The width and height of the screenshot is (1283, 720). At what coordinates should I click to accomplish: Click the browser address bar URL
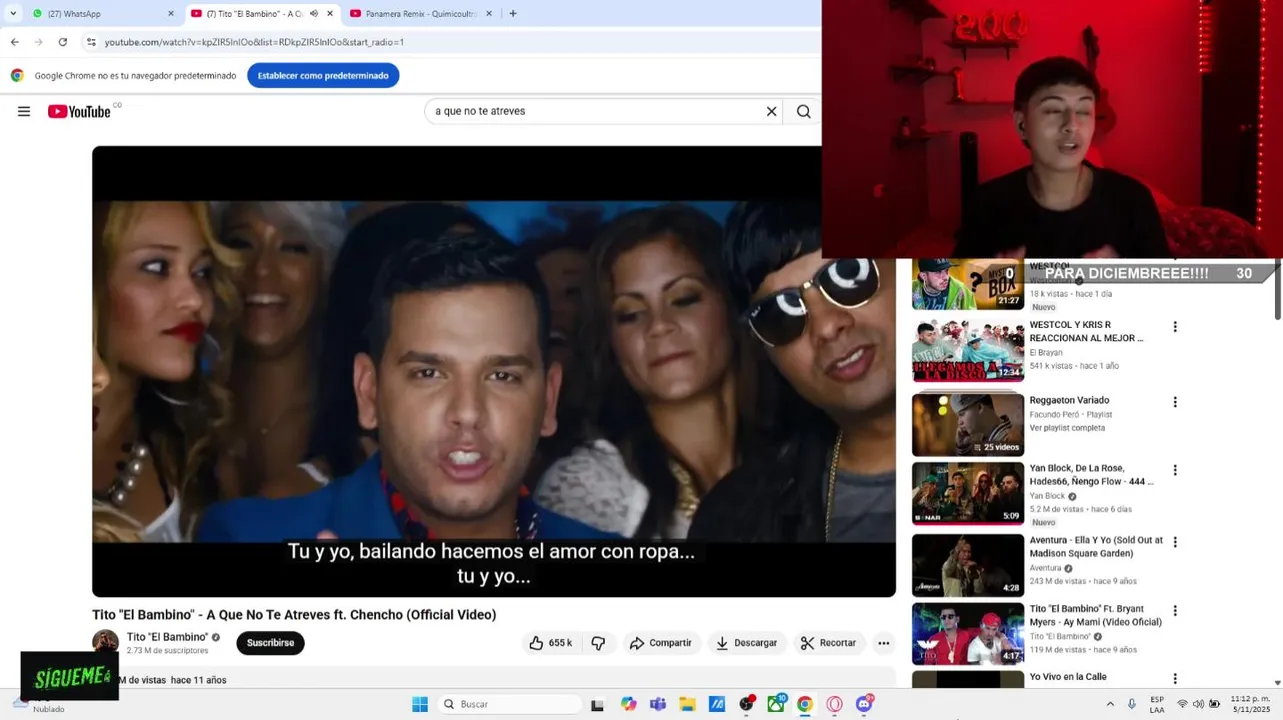coord(254,42)
